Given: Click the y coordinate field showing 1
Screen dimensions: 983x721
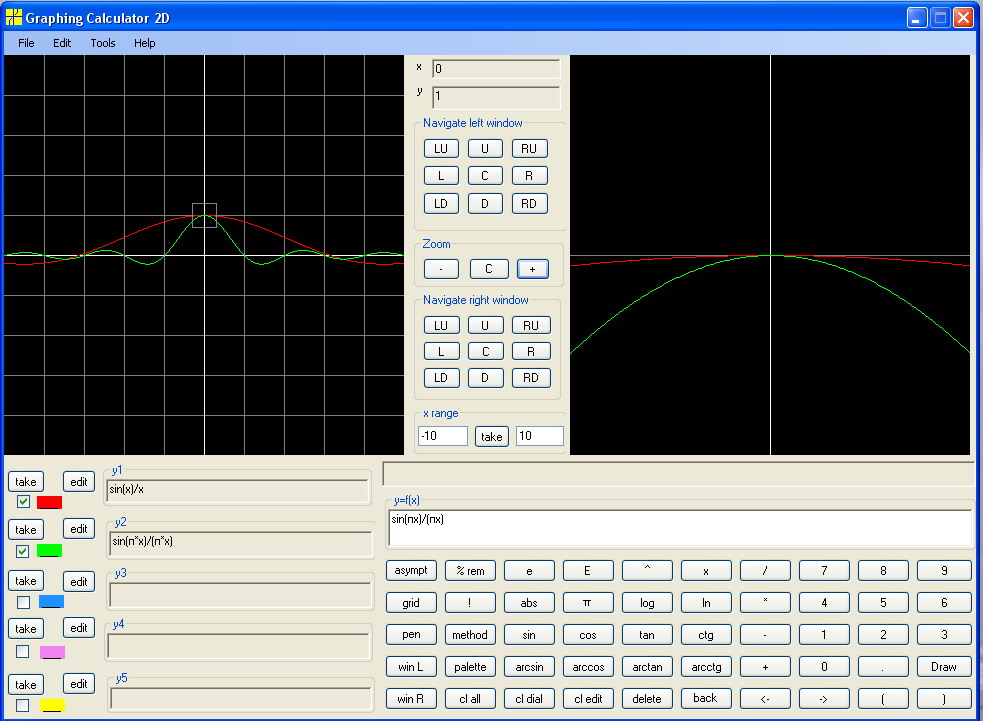Looking at the screenshot, I should [x=497, y=97].
